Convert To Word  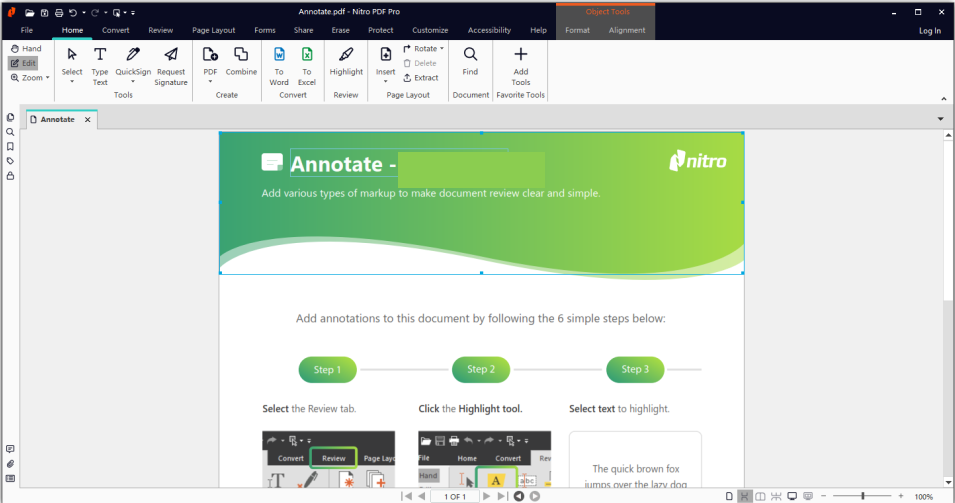[279, 66]
